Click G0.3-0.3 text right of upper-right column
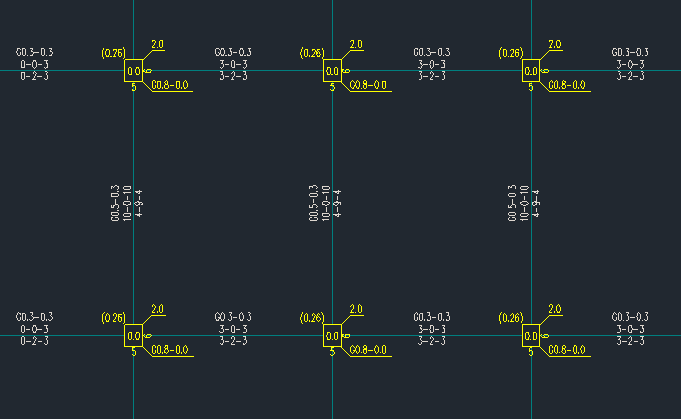 click(630, 53)
